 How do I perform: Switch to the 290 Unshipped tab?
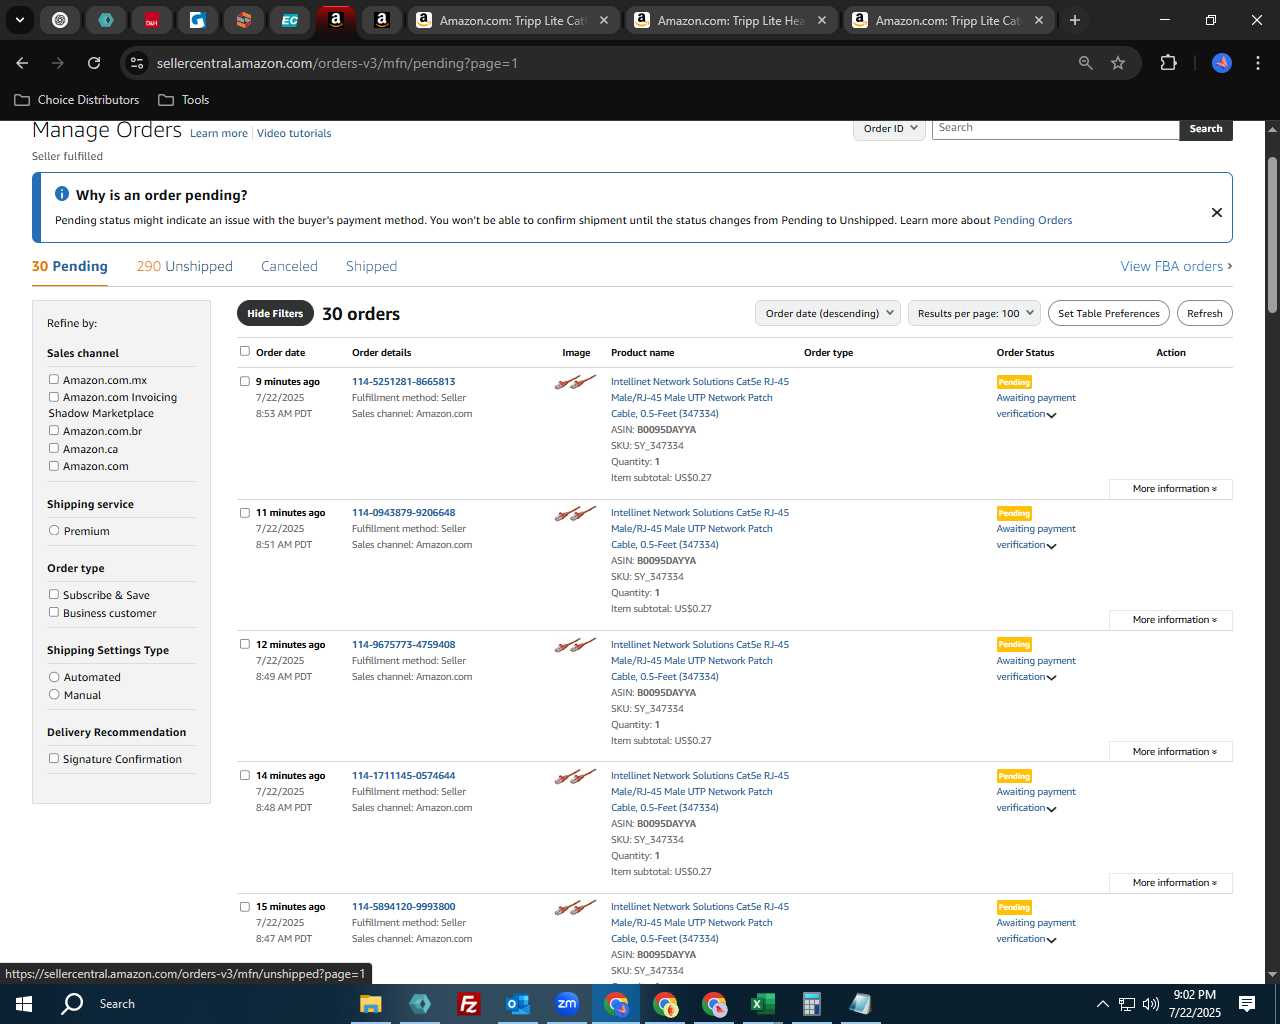(184, 266)
